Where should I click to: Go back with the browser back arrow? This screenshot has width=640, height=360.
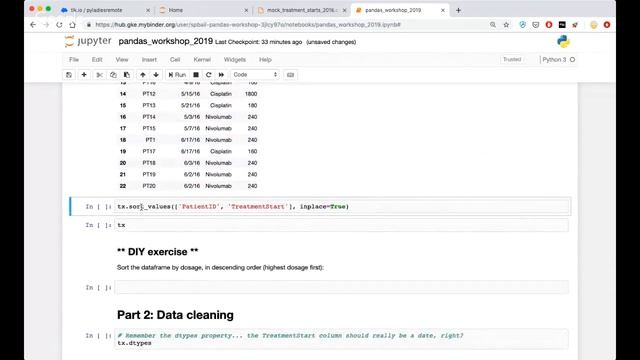pos(33,25)
